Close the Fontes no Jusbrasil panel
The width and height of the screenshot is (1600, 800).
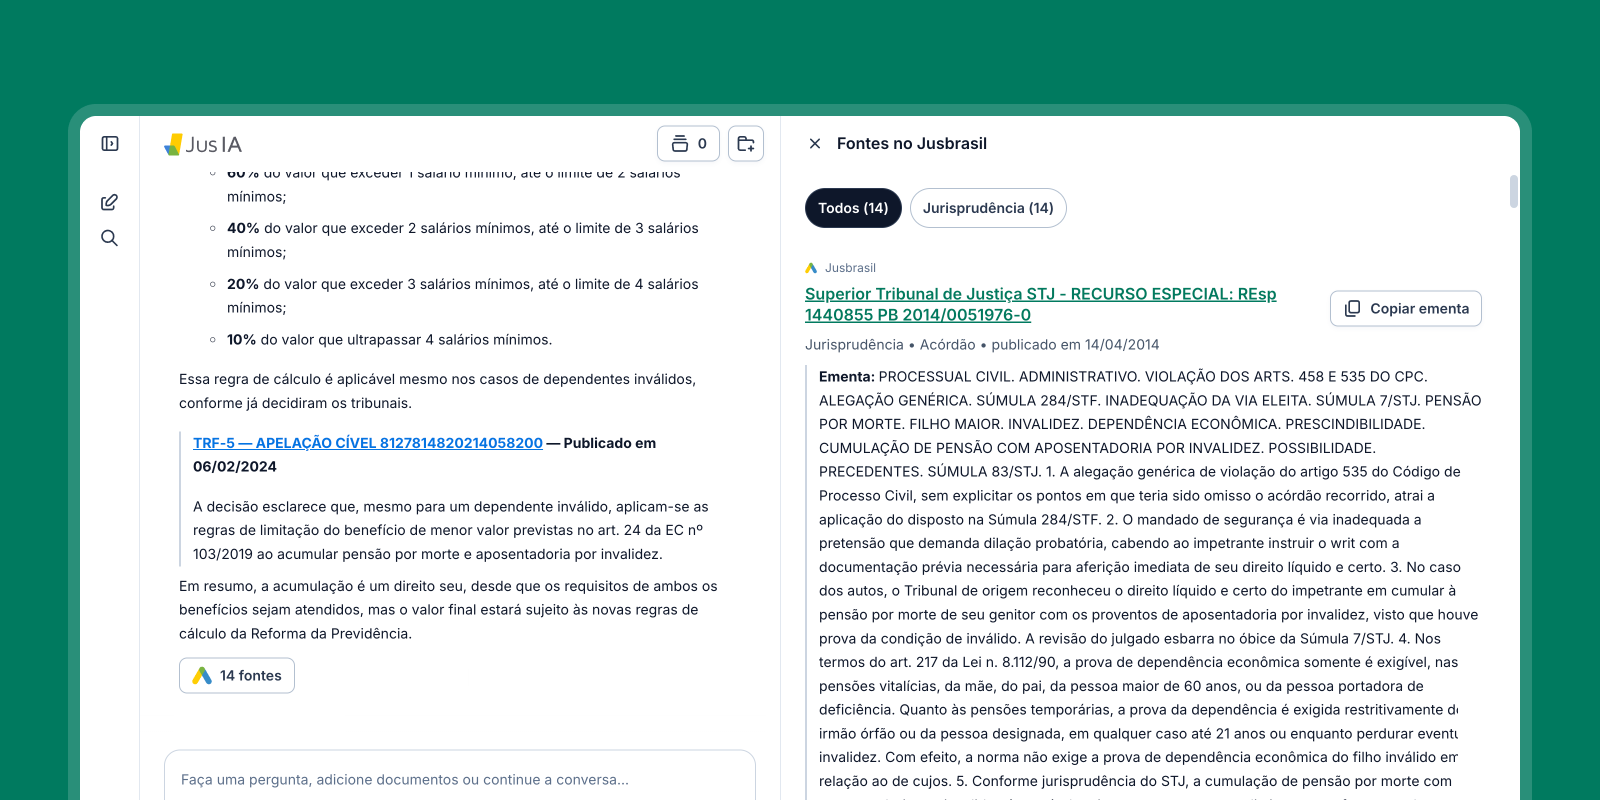[x=815, y=144]
